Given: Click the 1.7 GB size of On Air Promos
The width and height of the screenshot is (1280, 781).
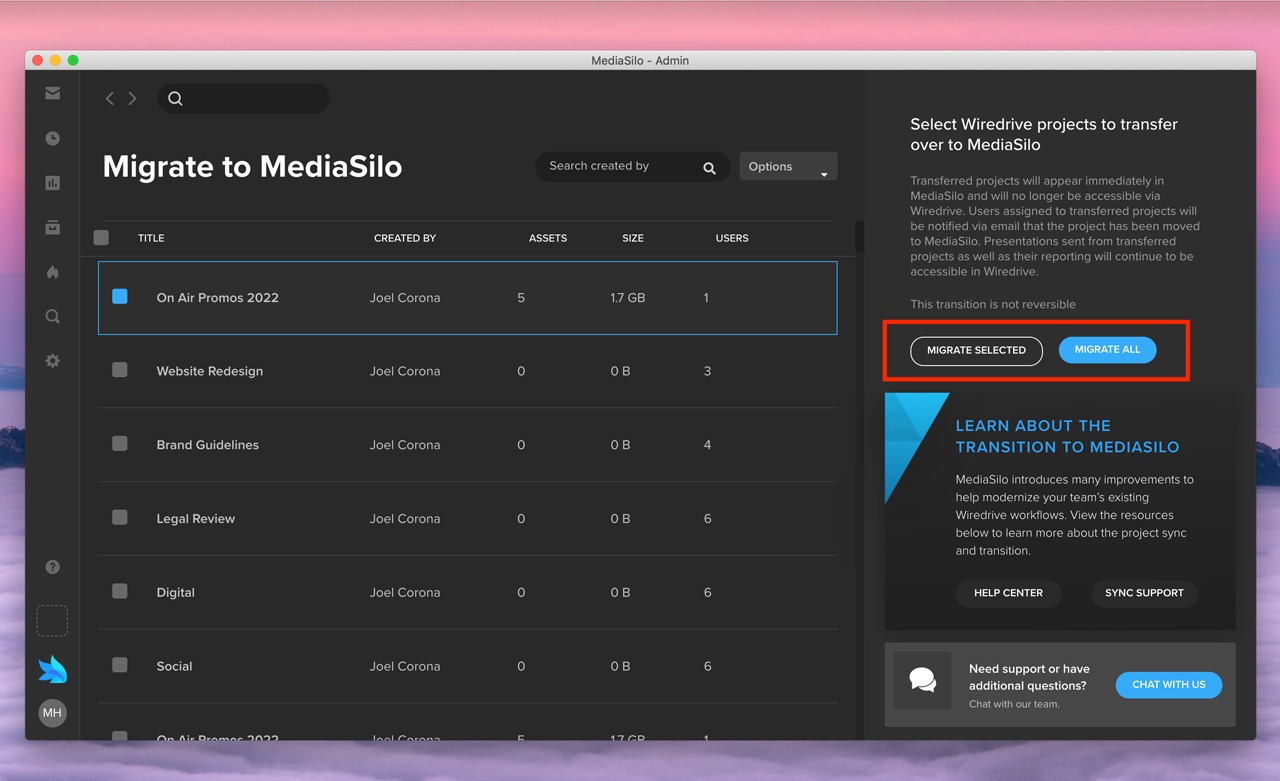Looking at the screenshot, I should click(x=628, y=298).
